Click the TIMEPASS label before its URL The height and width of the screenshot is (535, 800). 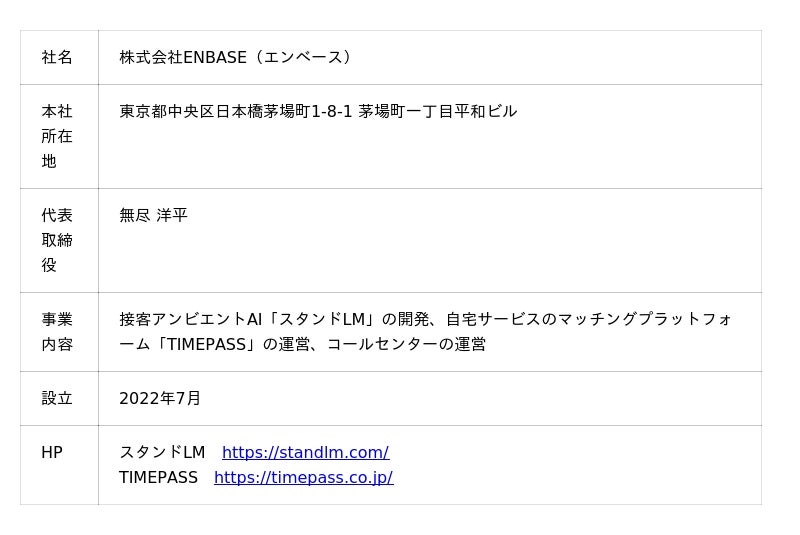[158, 477]
